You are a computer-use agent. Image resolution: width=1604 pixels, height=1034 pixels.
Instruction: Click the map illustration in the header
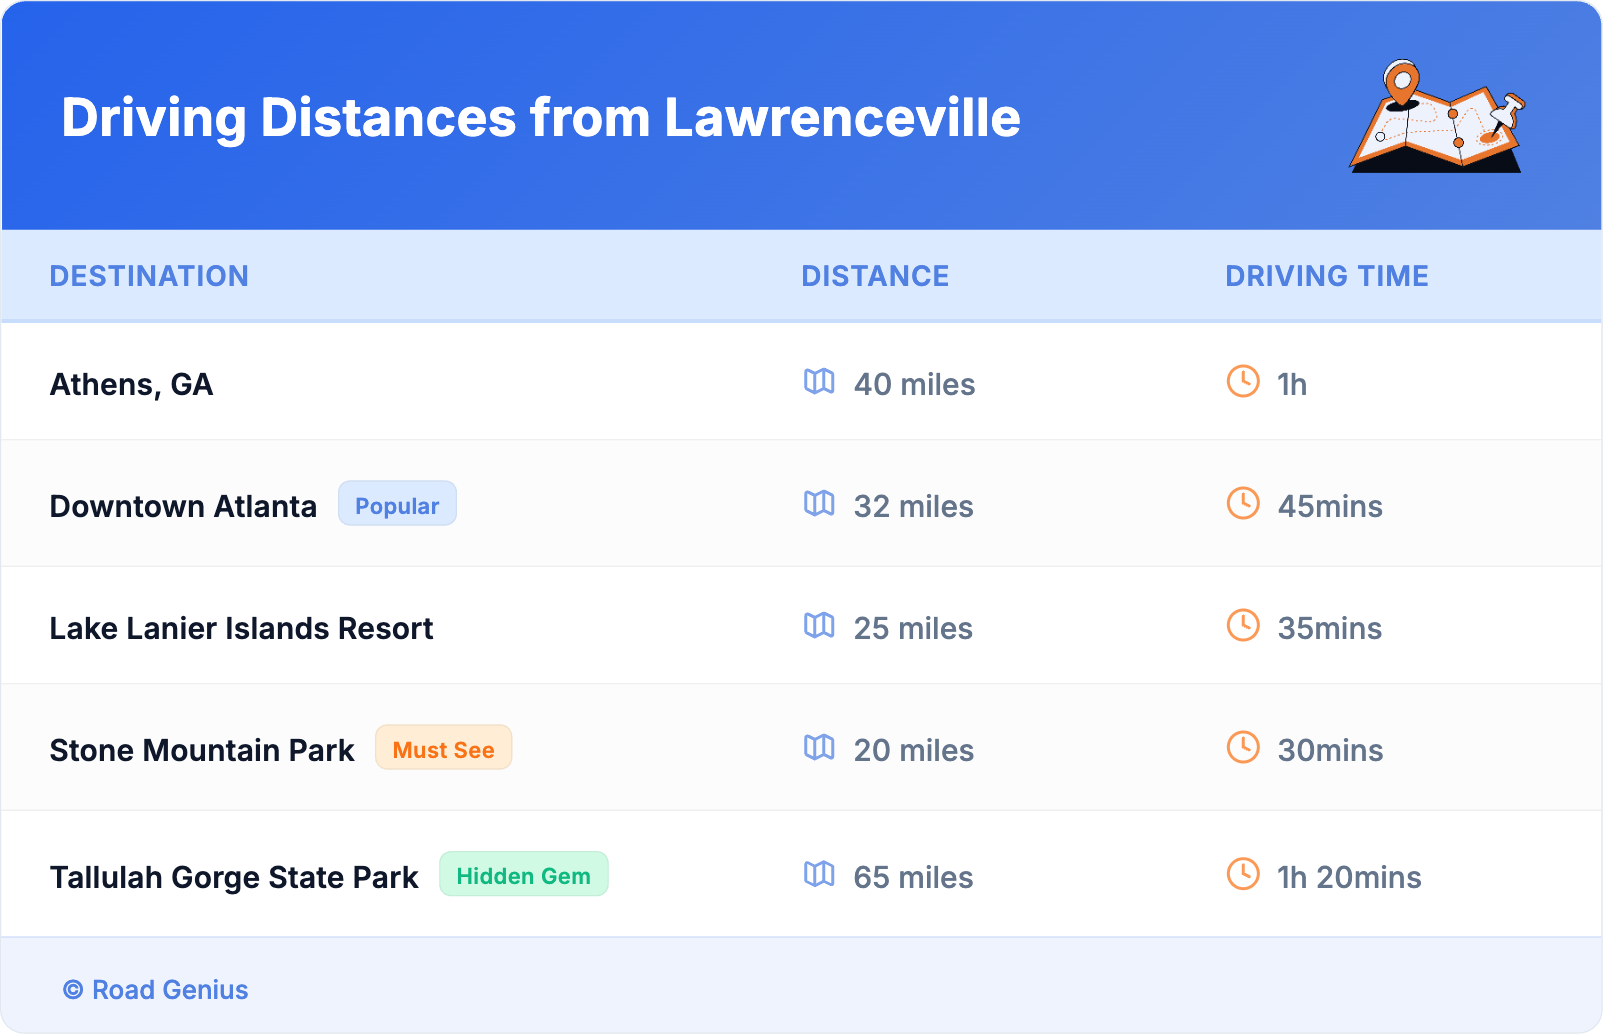(x=1437, y=117)
